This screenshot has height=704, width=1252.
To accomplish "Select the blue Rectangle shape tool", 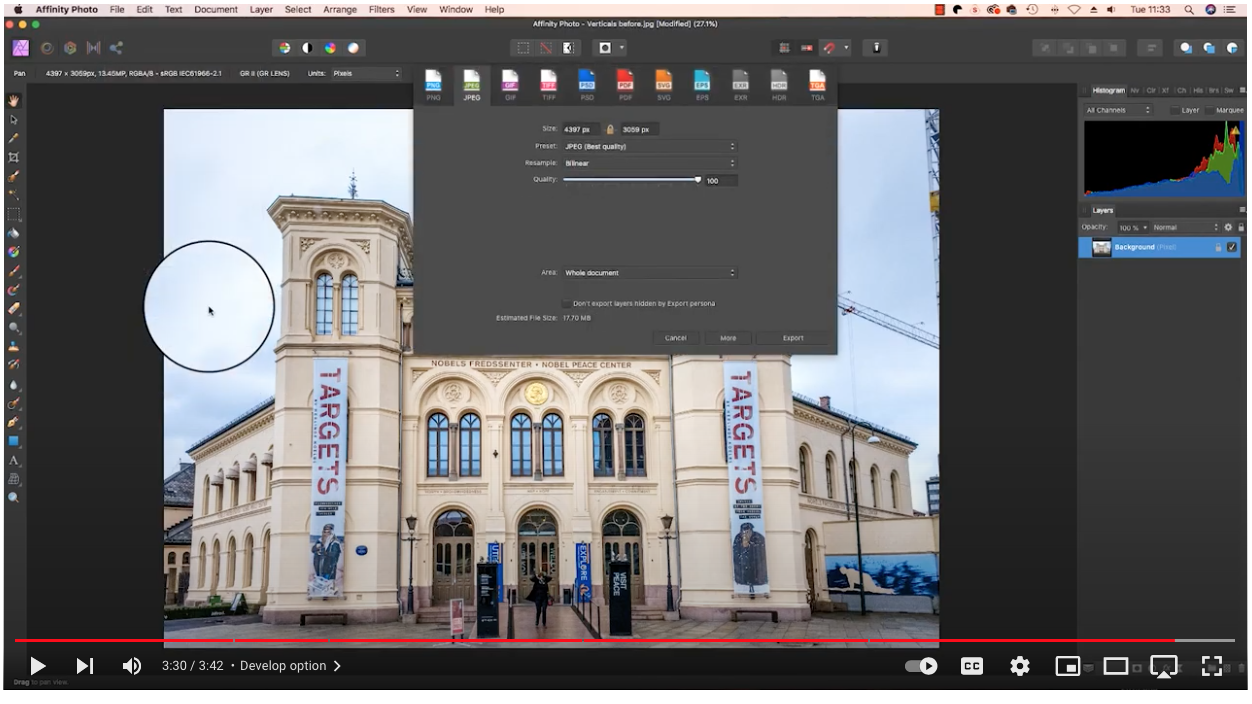I will click(x=14, y=441).
